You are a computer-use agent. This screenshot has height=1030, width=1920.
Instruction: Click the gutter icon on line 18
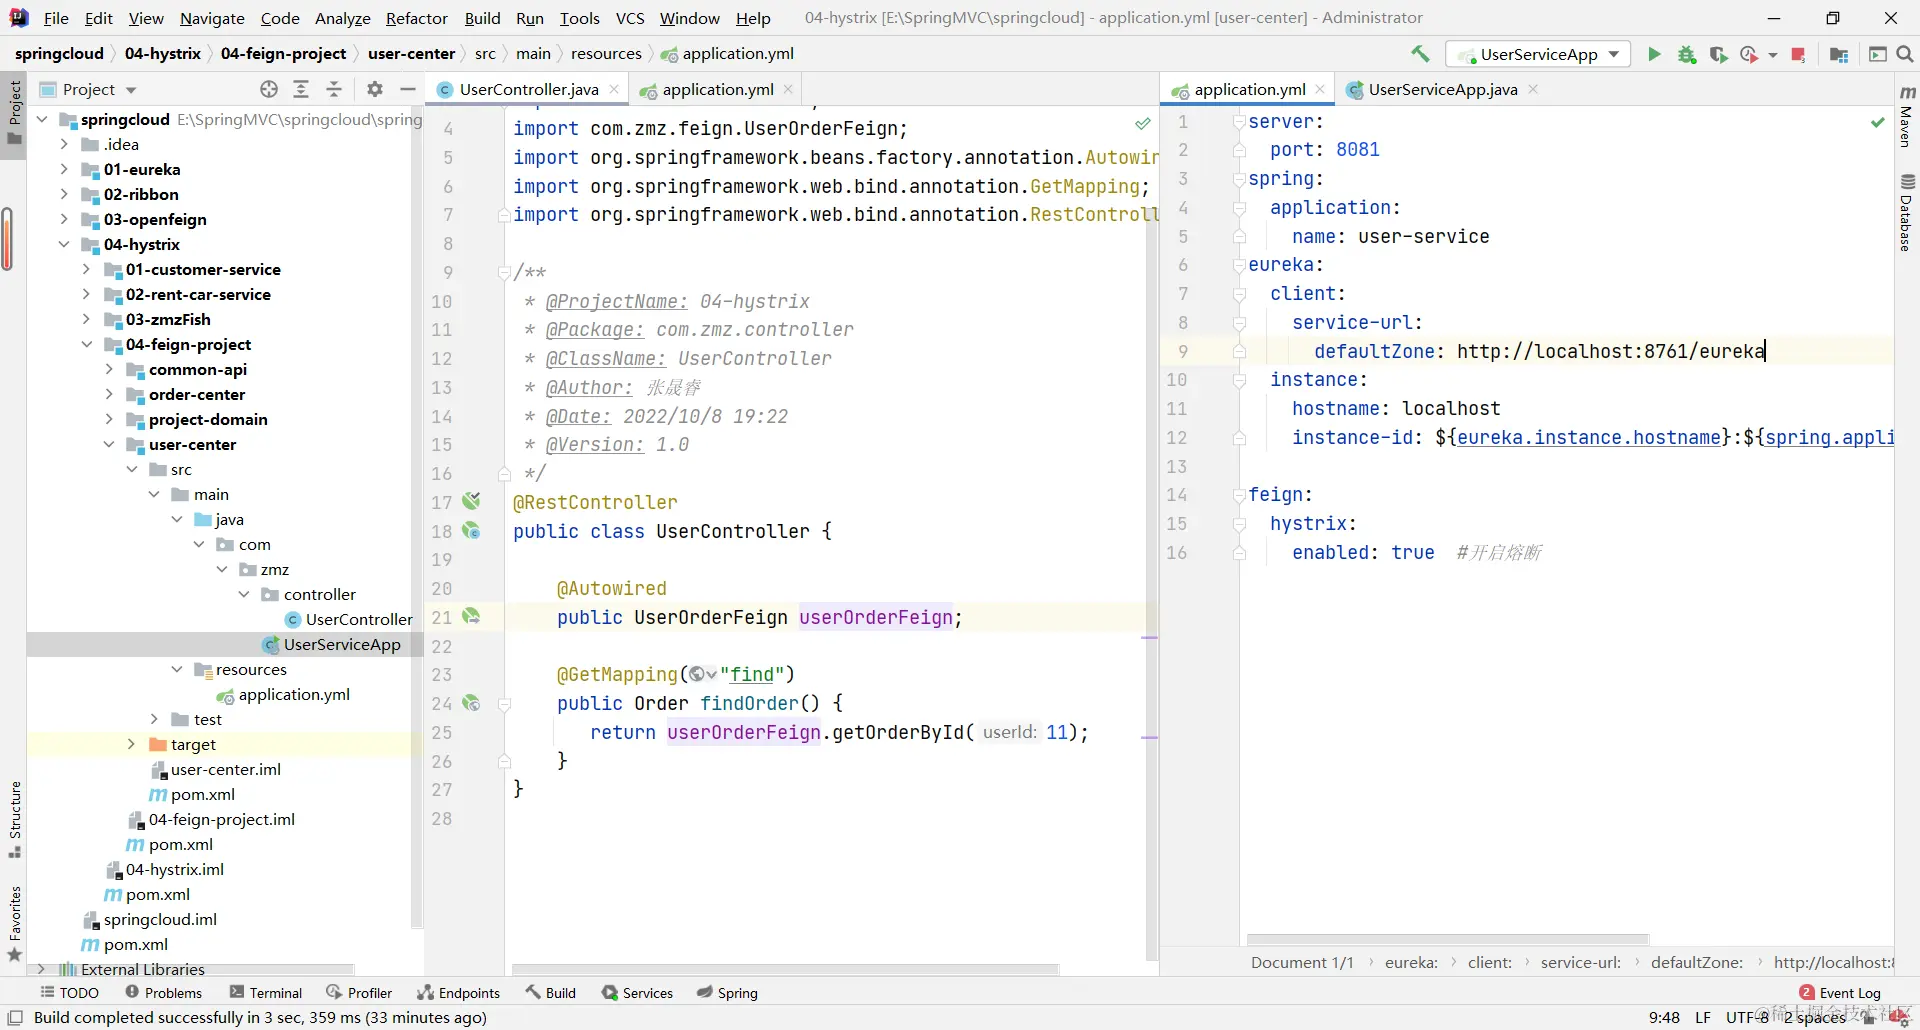[471, 530]
